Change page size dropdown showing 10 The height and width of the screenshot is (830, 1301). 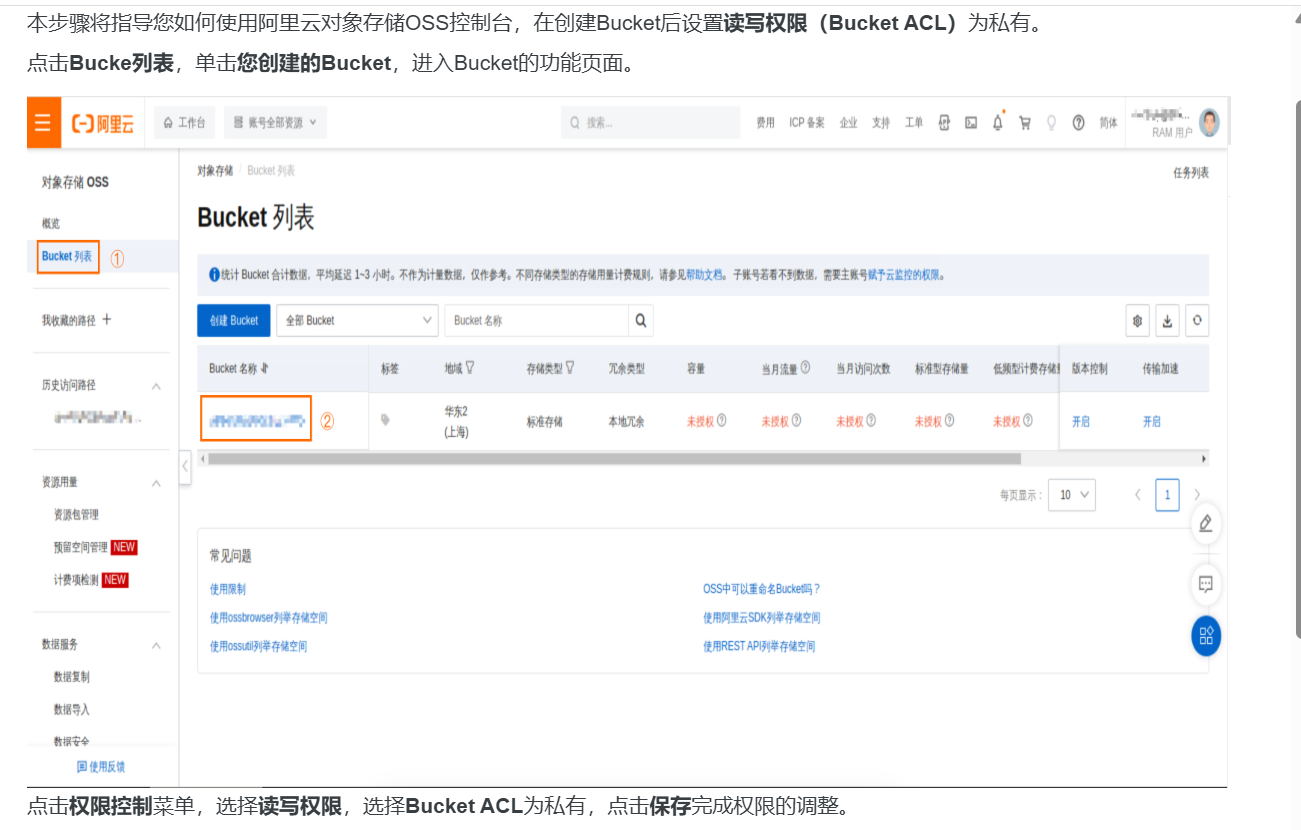[1072, 495]
